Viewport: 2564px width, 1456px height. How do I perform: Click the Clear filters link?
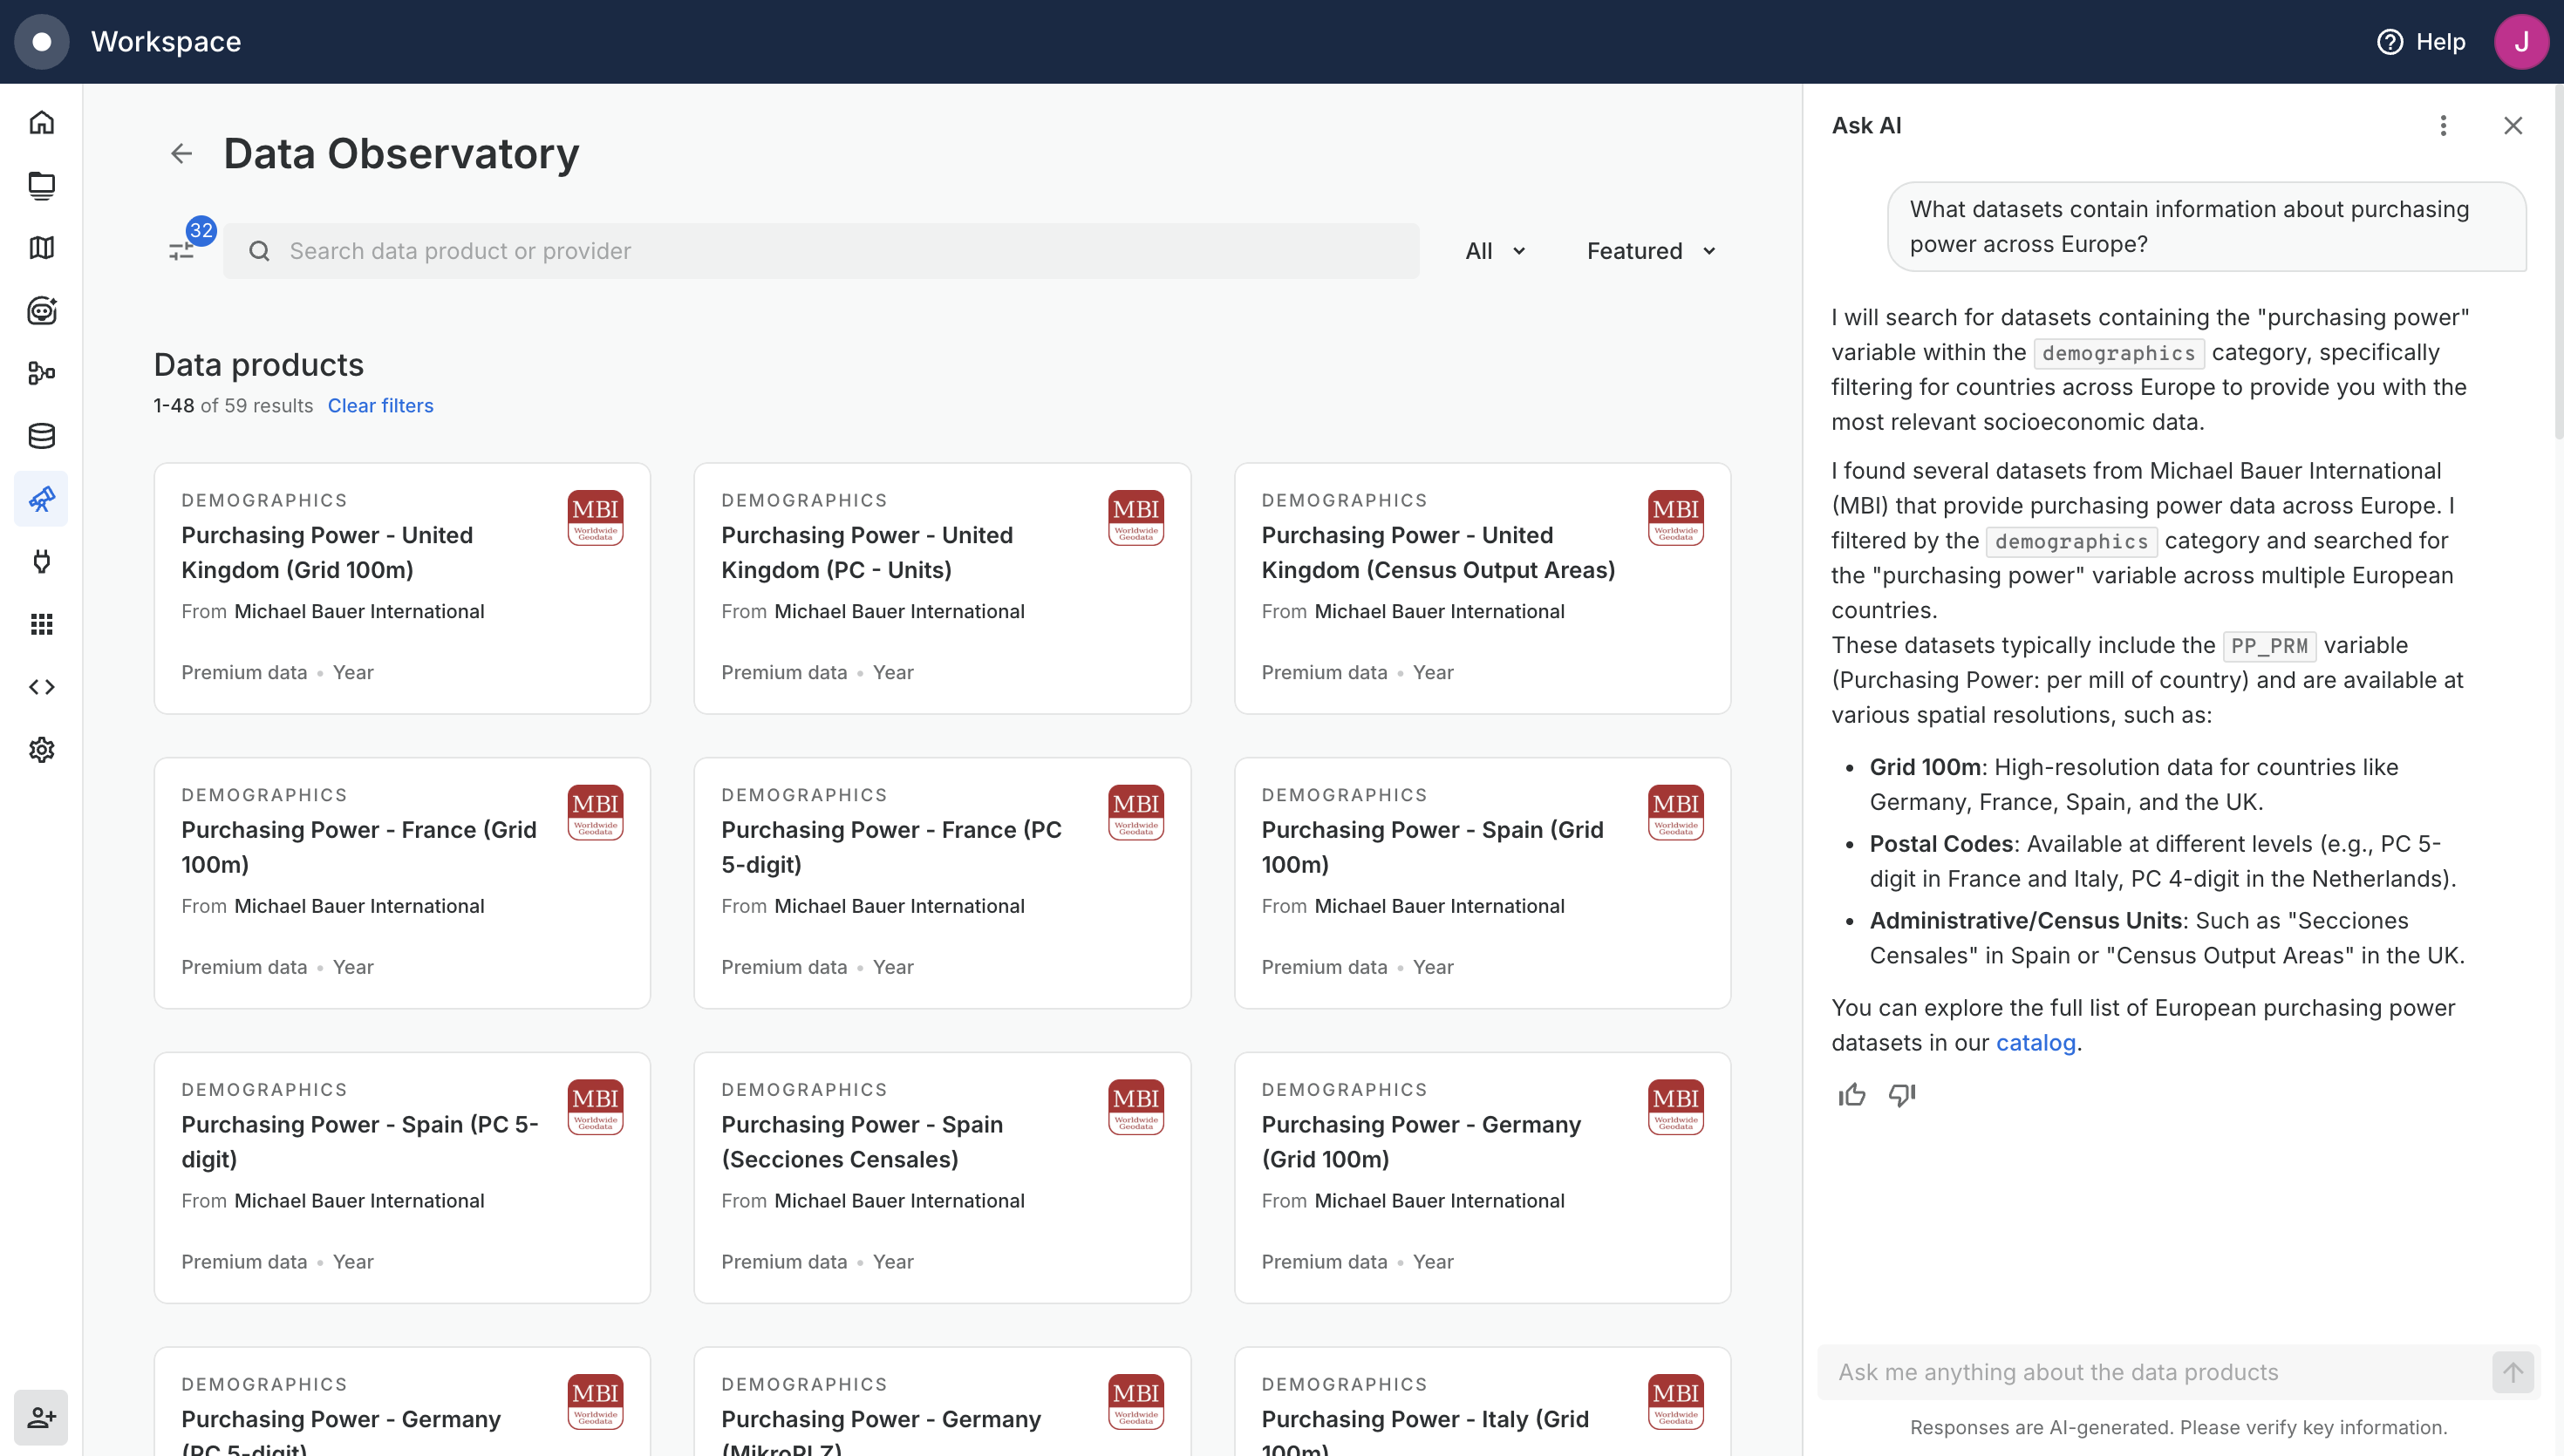(x=380, y=406)
